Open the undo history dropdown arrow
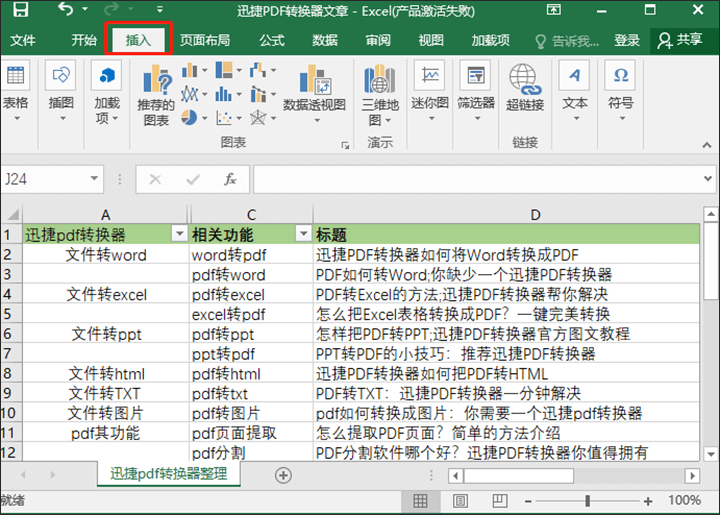 pyautogui.click(x=85, y=9)
